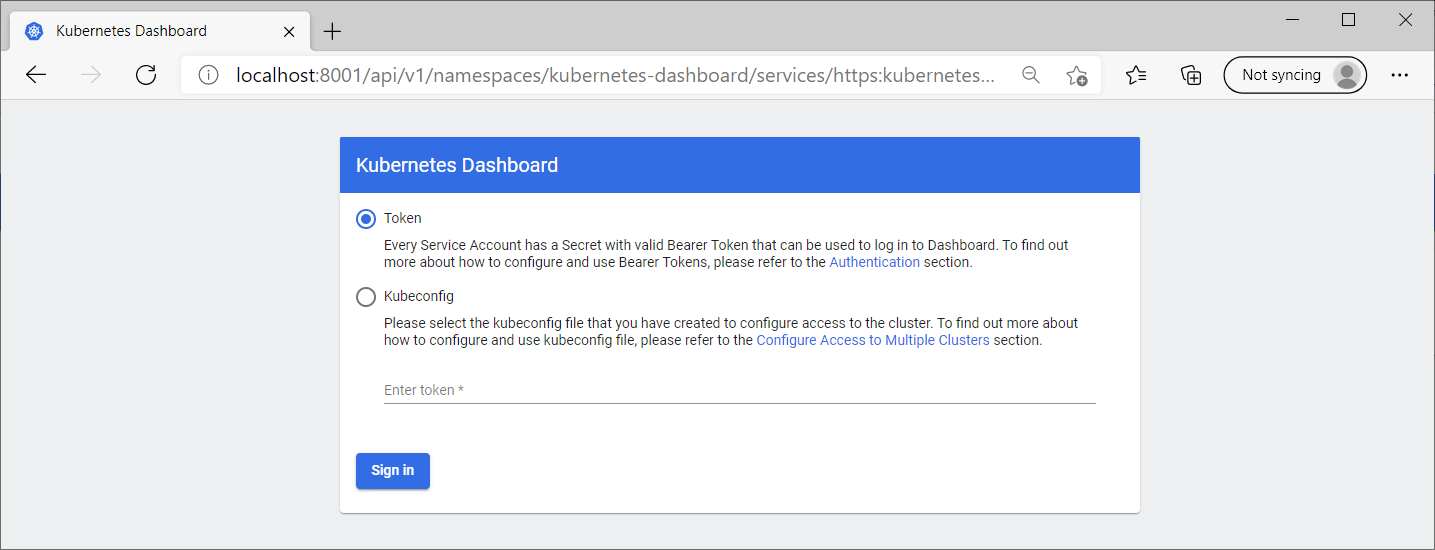View site information via the info icon
The width and height of the screenshot is (1435, 550).
tap(208, 75)
